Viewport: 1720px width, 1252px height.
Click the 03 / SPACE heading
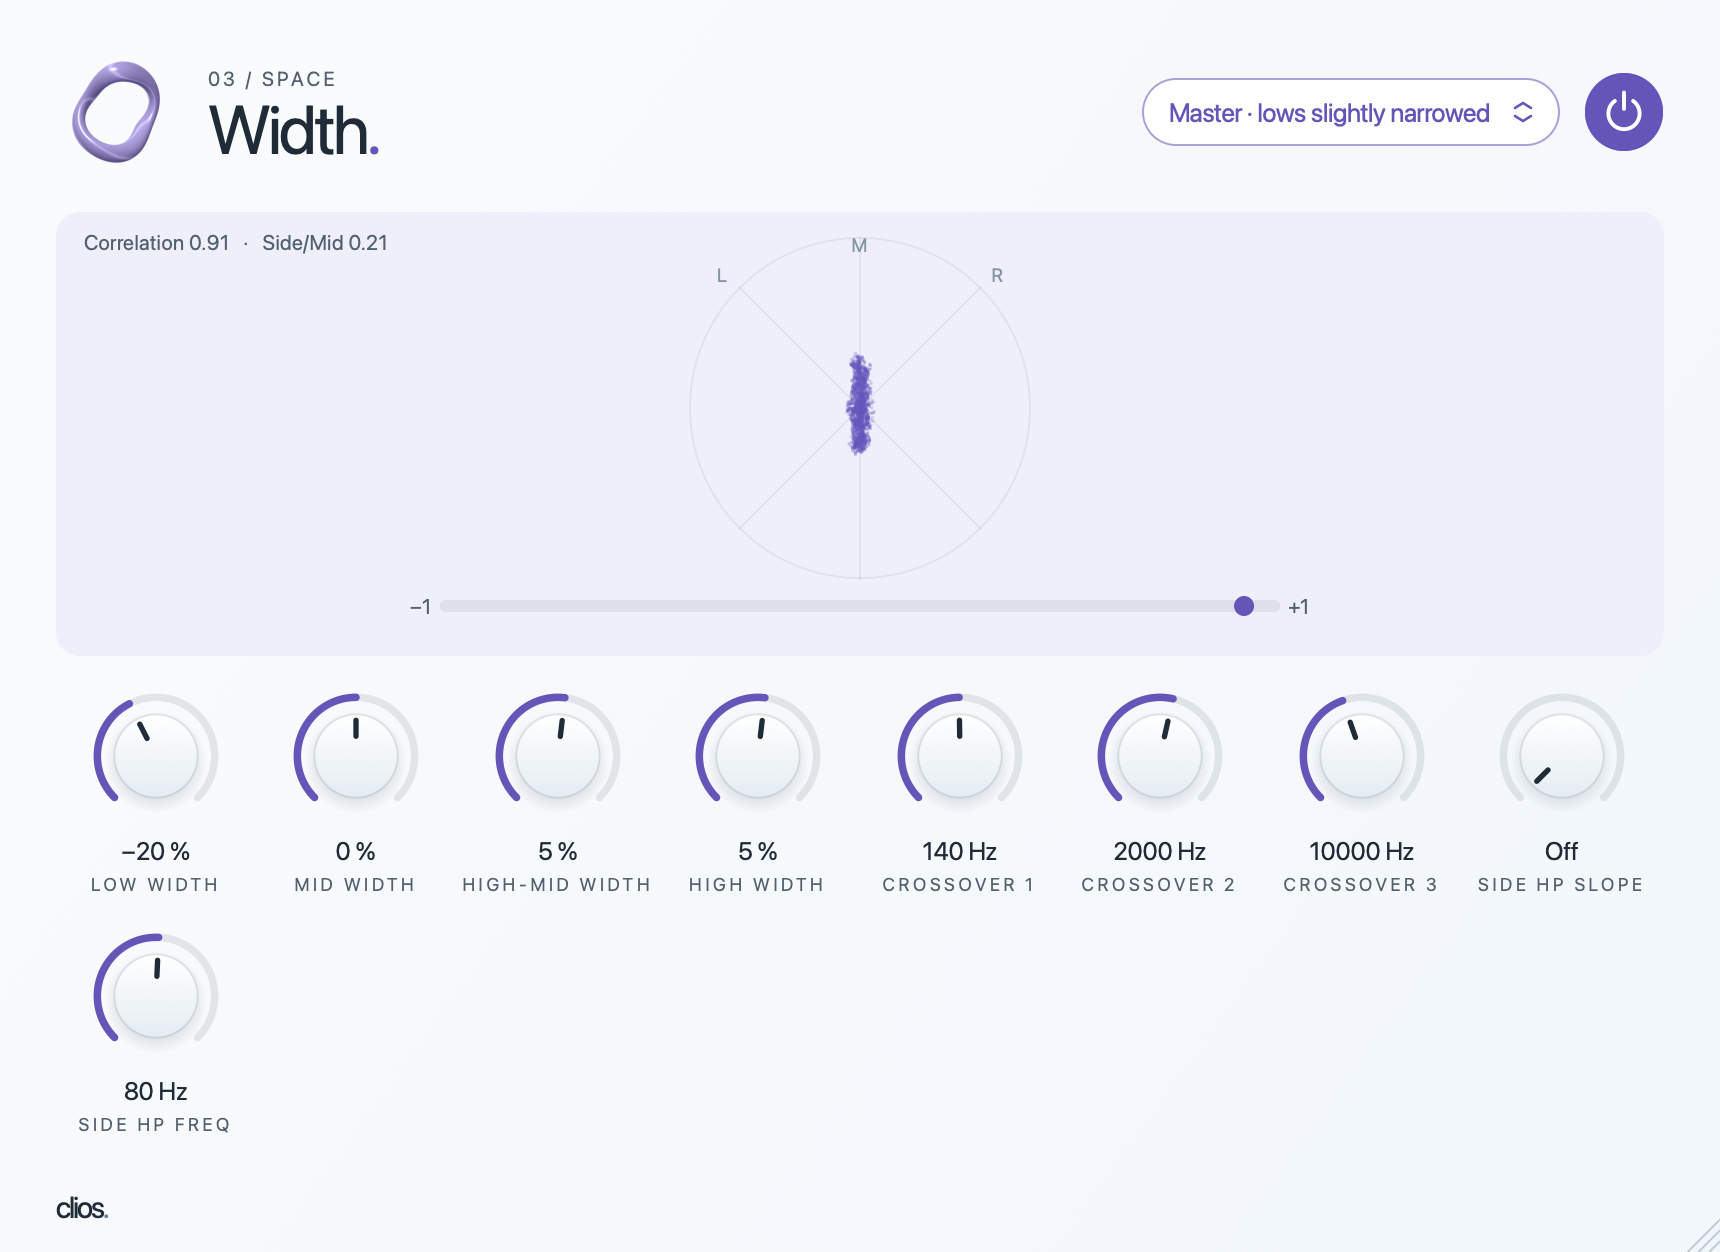point(272,79)
